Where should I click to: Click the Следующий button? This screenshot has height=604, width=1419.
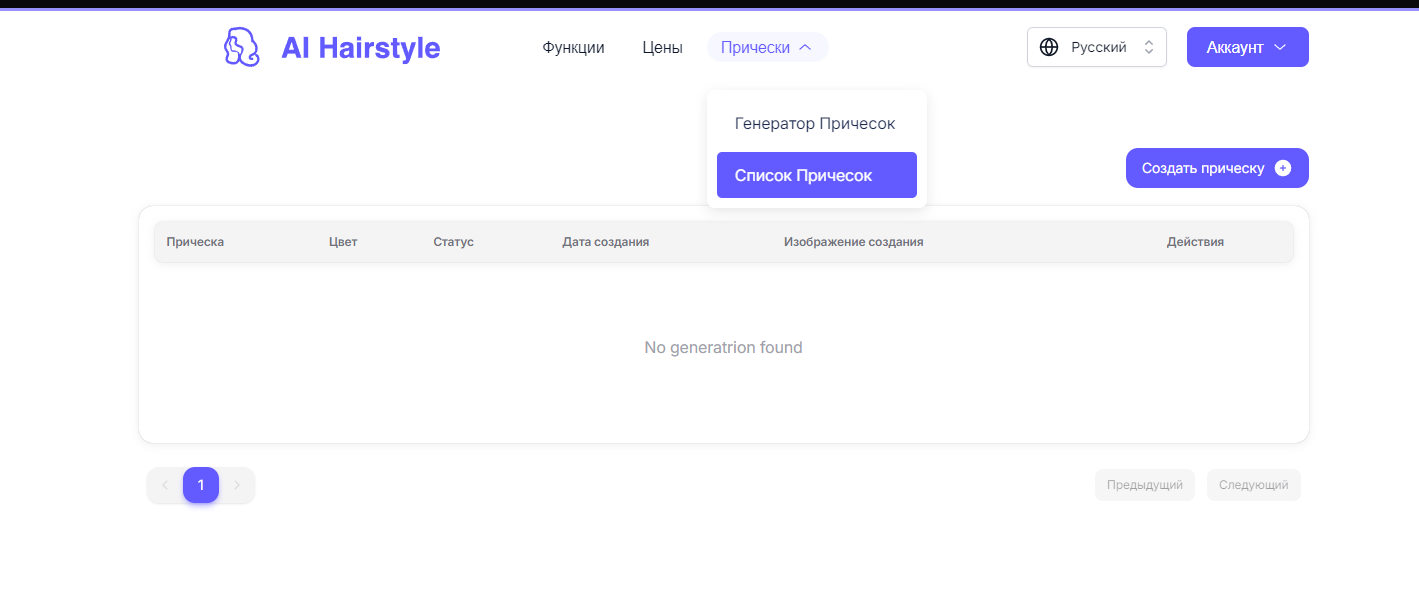tap(1254, 485)
